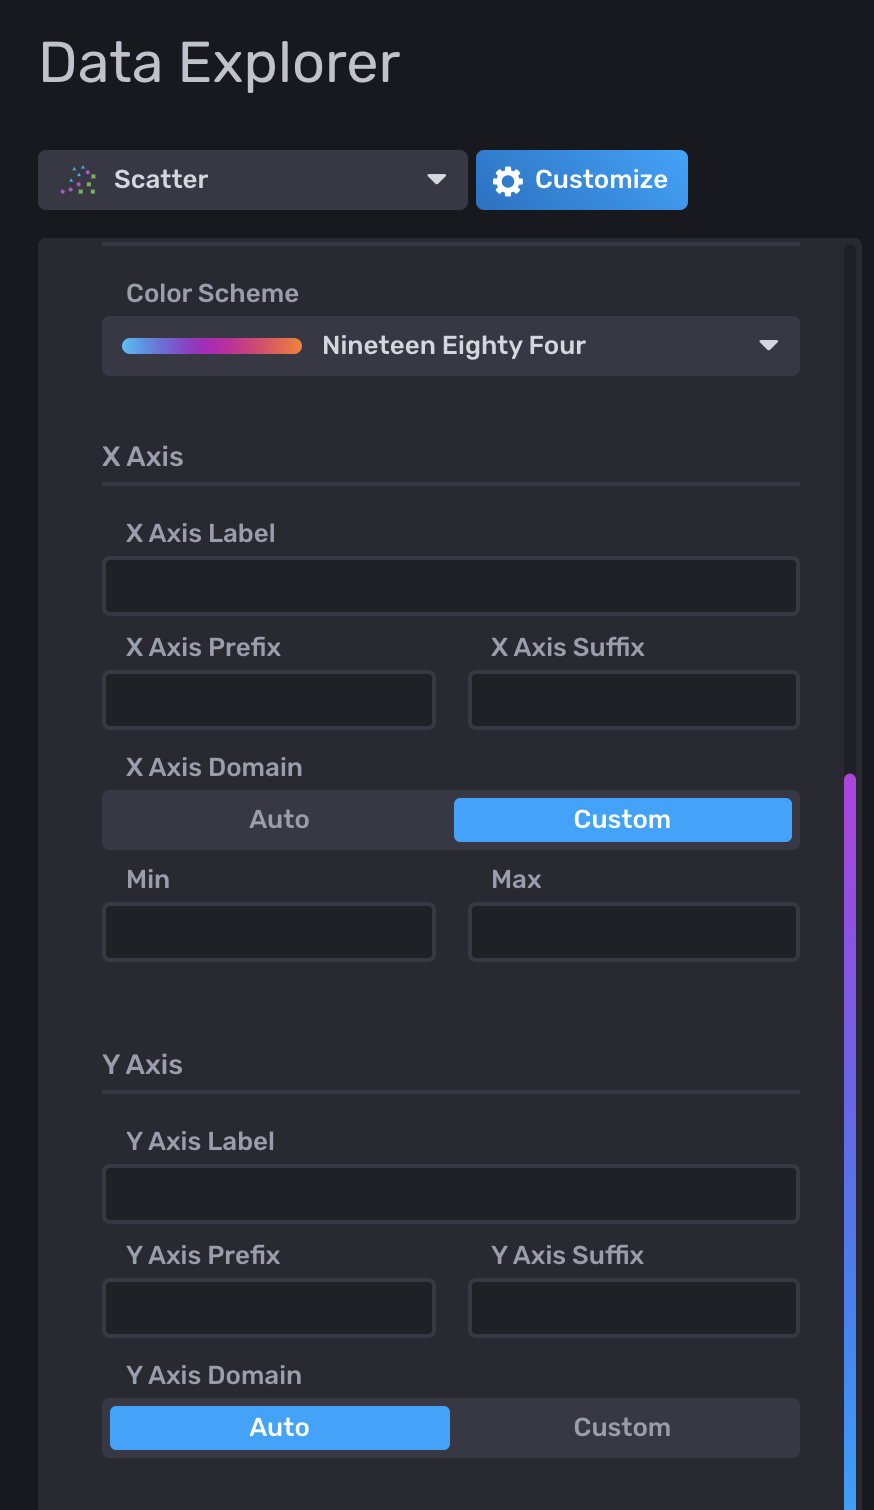874x1510 pixels.
Task: Switch Y Axis Domain to Custom
Action: click(x=622, y=1428)
